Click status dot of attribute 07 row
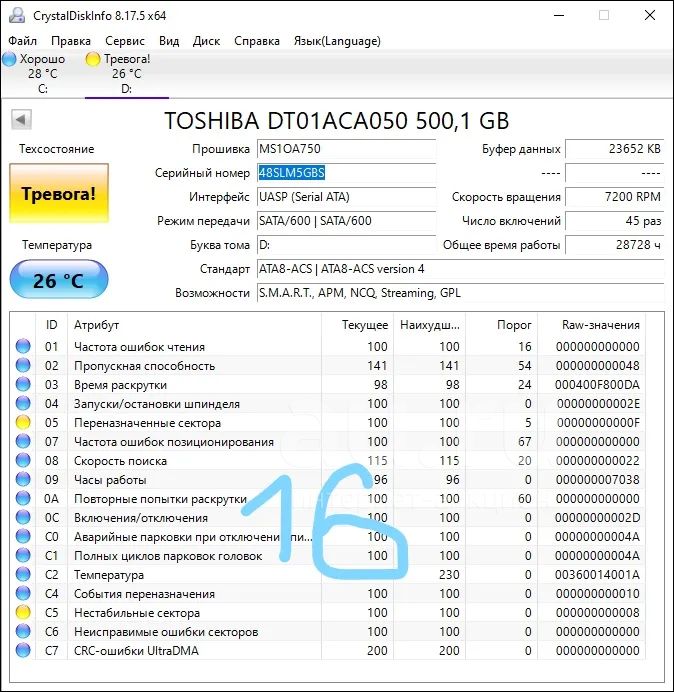The width and height of the screenshot is (674, 692). coord(23,441)
